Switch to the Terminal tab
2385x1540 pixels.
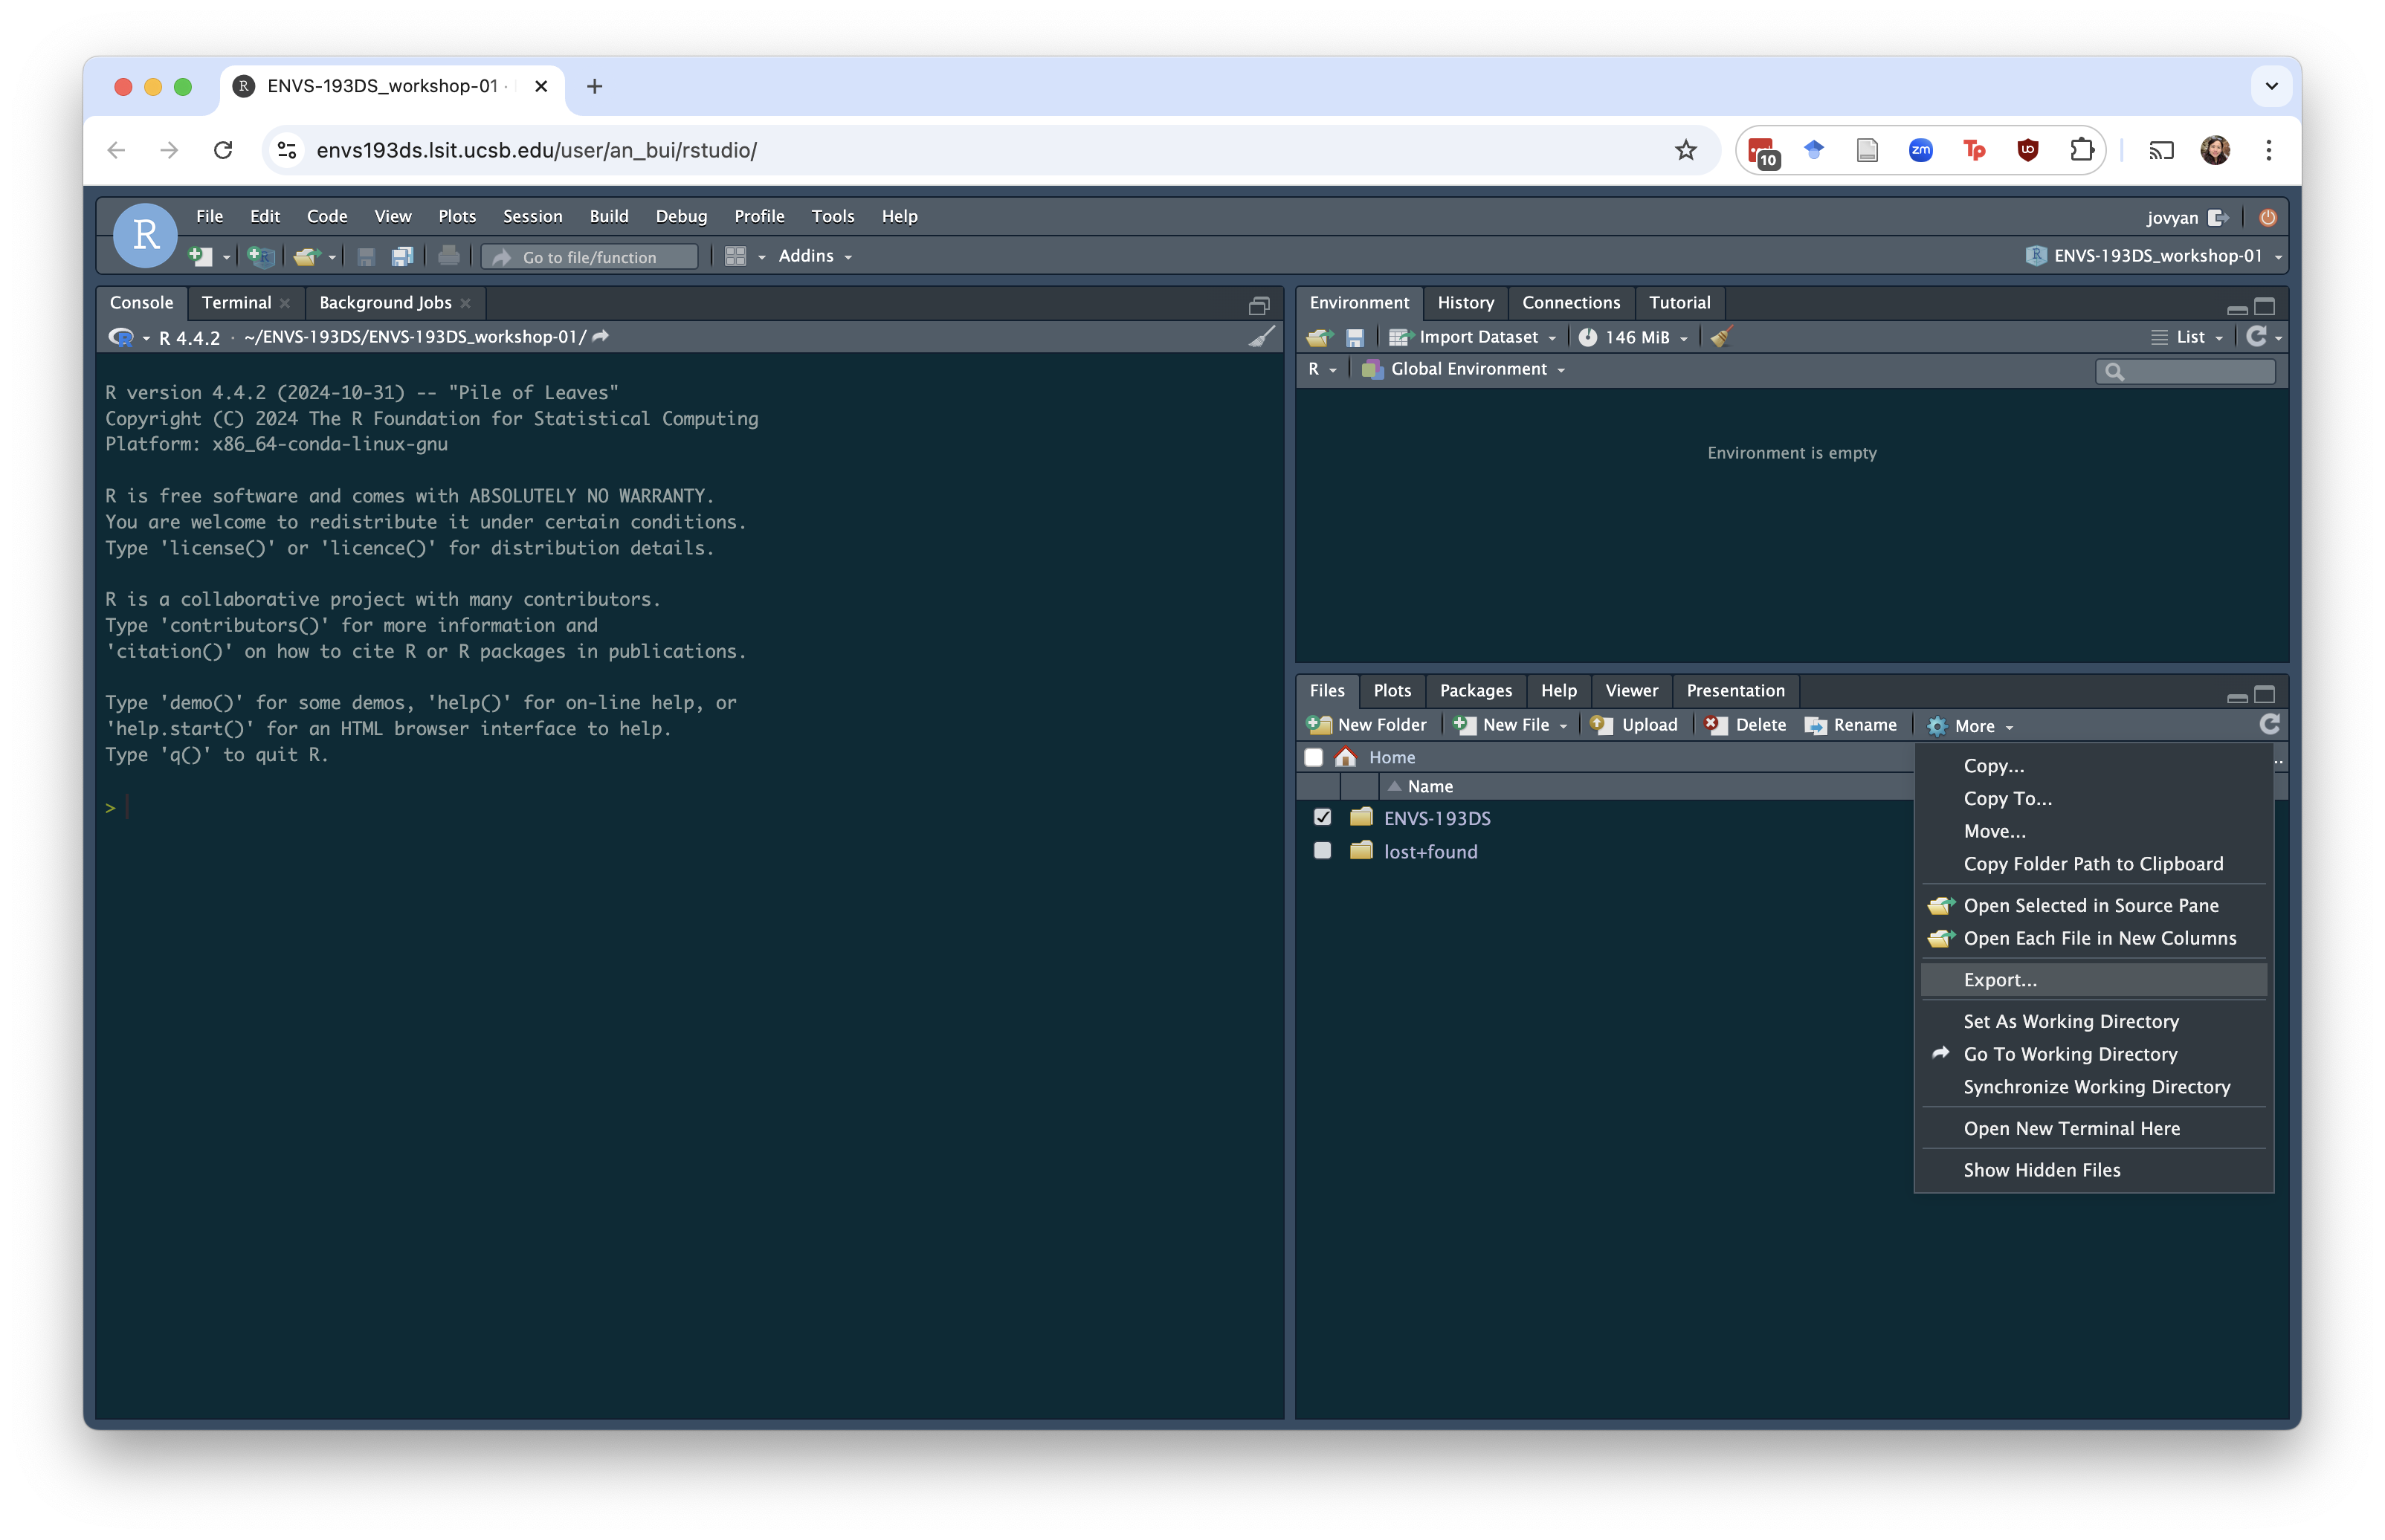pyautogui.click(x=236, y=303)
